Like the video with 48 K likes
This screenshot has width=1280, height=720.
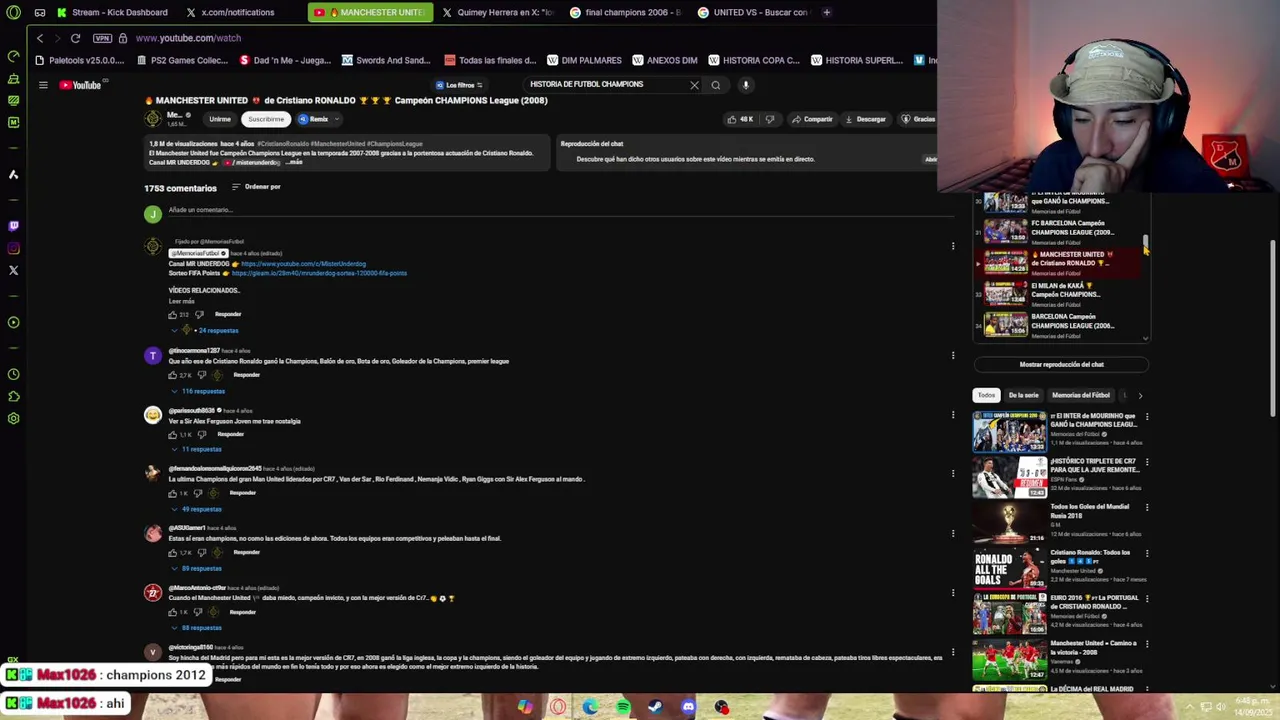pyautogui.click(x=741, y=119)
